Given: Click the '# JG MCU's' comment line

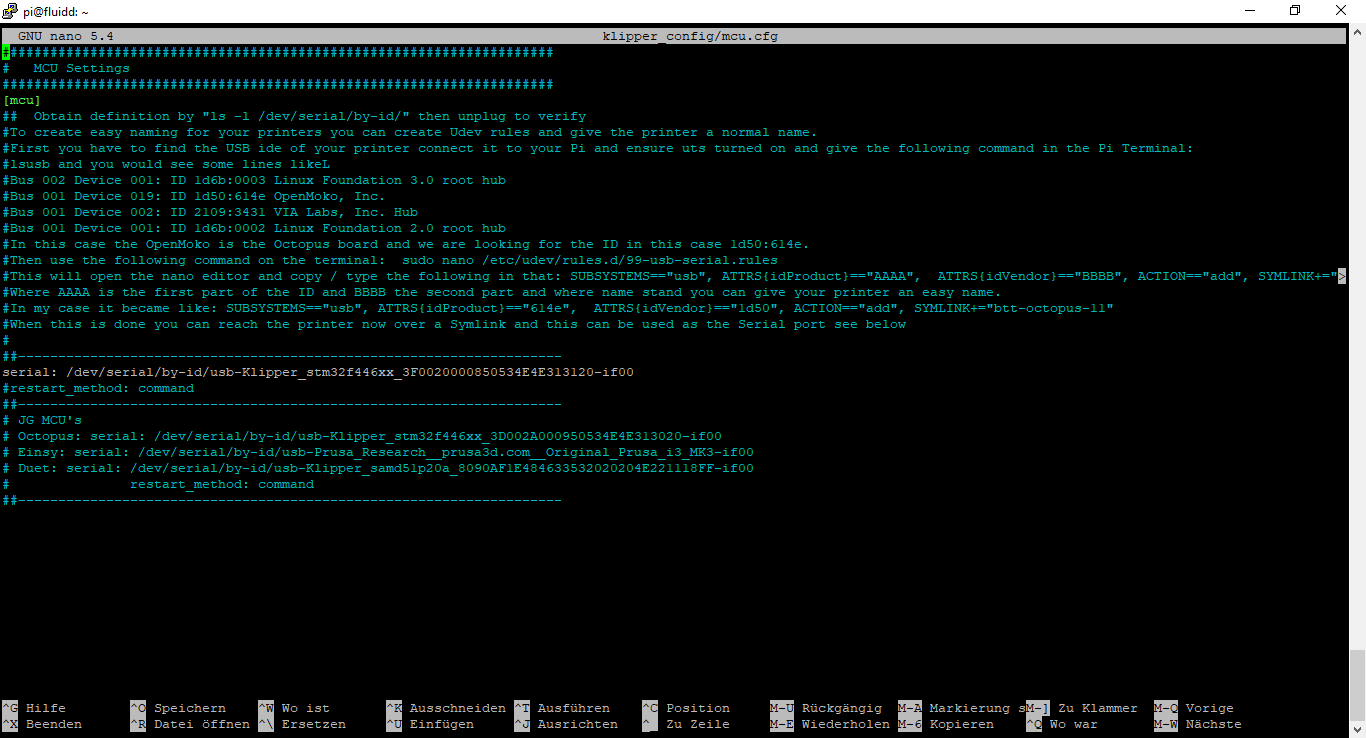Looking at the screenshot, I should point(42,420).
